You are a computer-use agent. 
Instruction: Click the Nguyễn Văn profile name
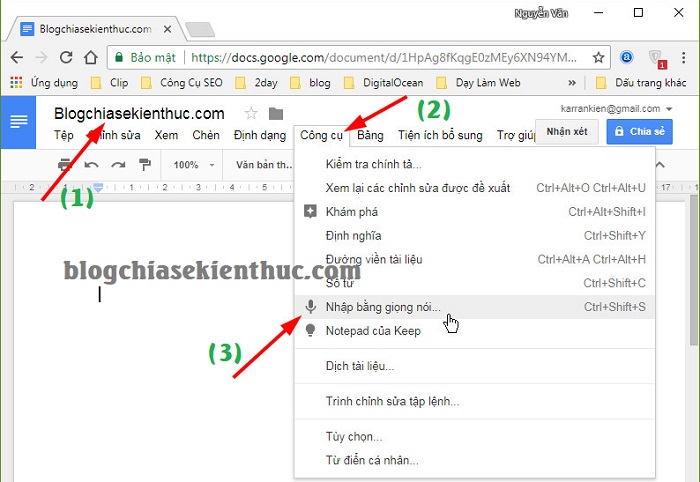click(x=541, y=13)
